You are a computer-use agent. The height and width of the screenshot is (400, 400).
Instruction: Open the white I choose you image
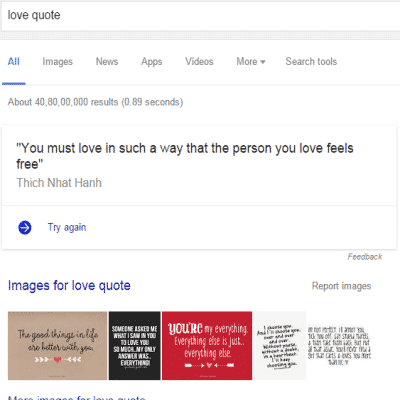[x=279, y=346]
